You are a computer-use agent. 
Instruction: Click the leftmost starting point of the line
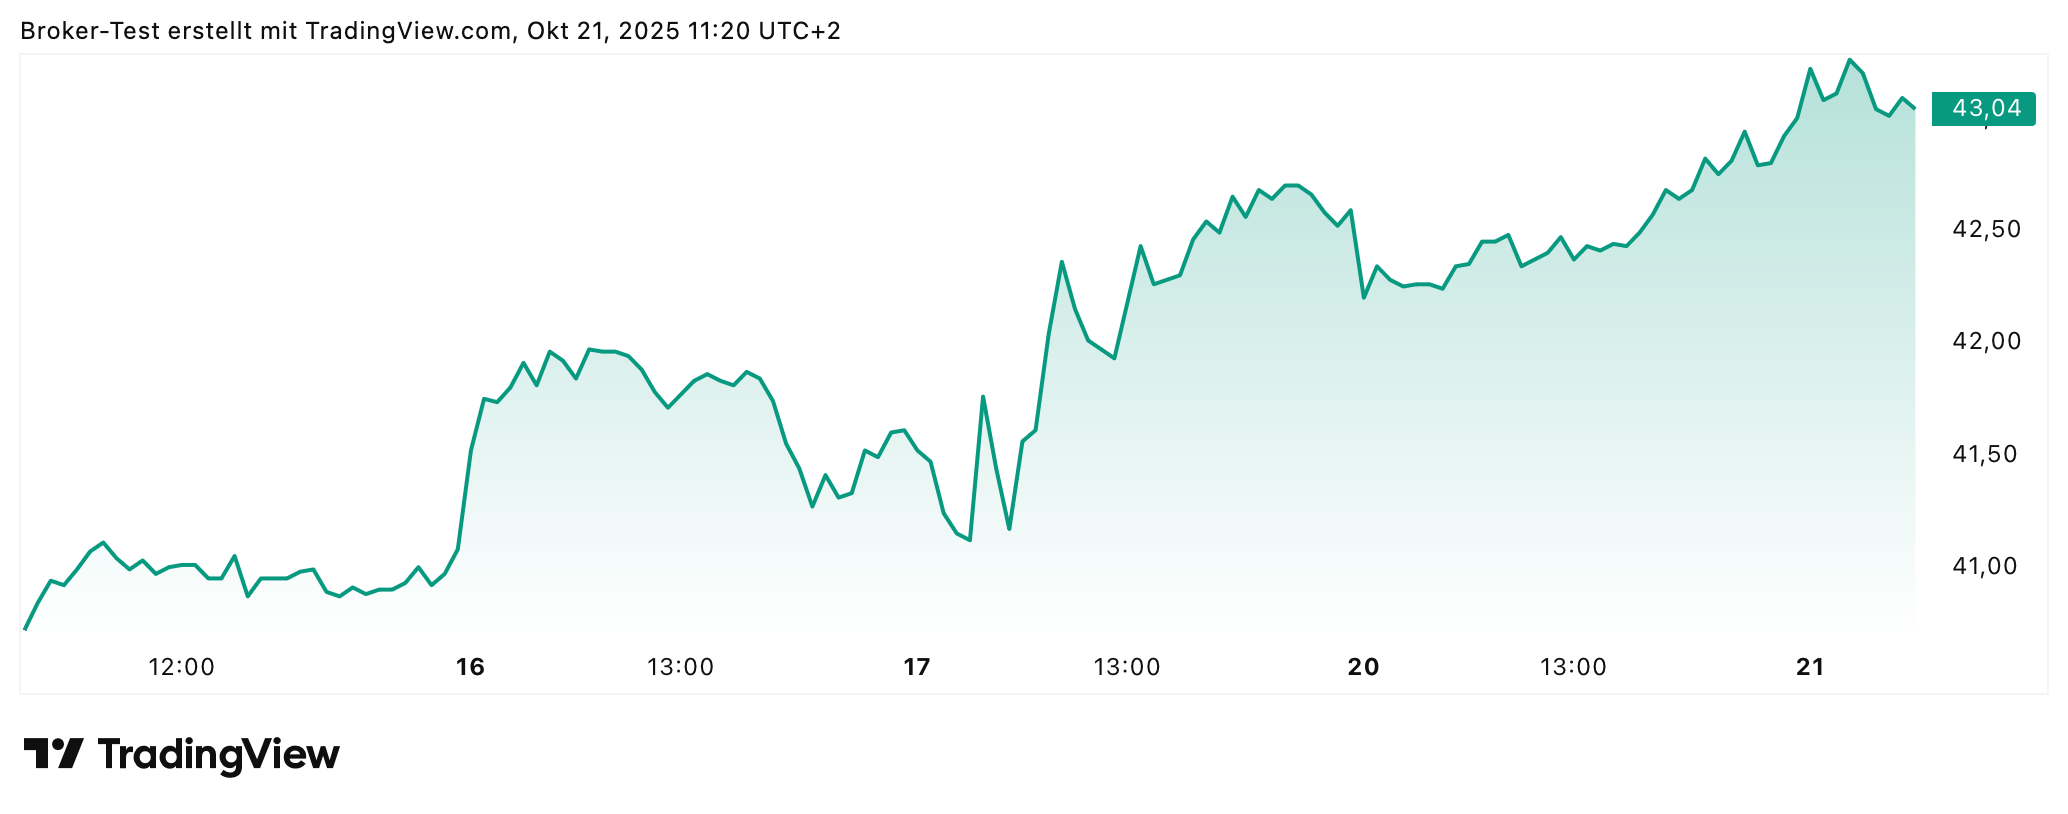coord(25,629)
